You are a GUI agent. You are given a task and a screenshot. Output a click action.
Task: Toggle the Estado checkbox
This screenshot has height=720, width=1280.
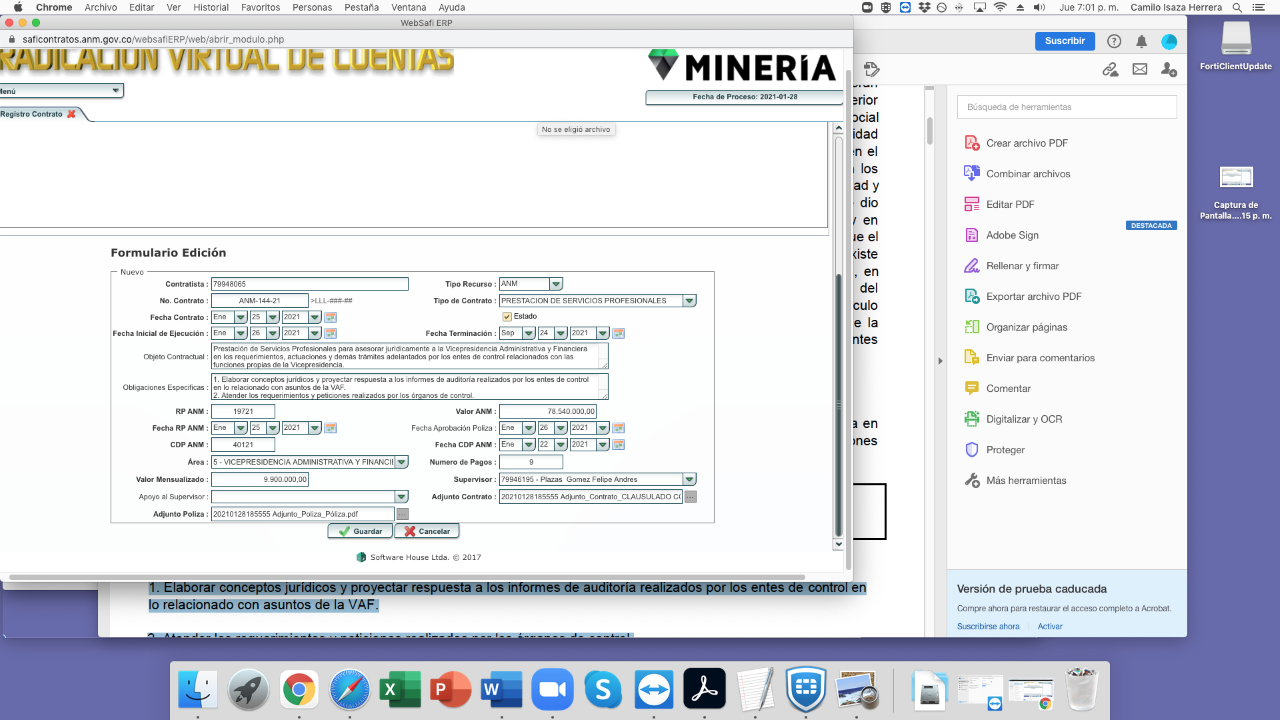[507, 317]
